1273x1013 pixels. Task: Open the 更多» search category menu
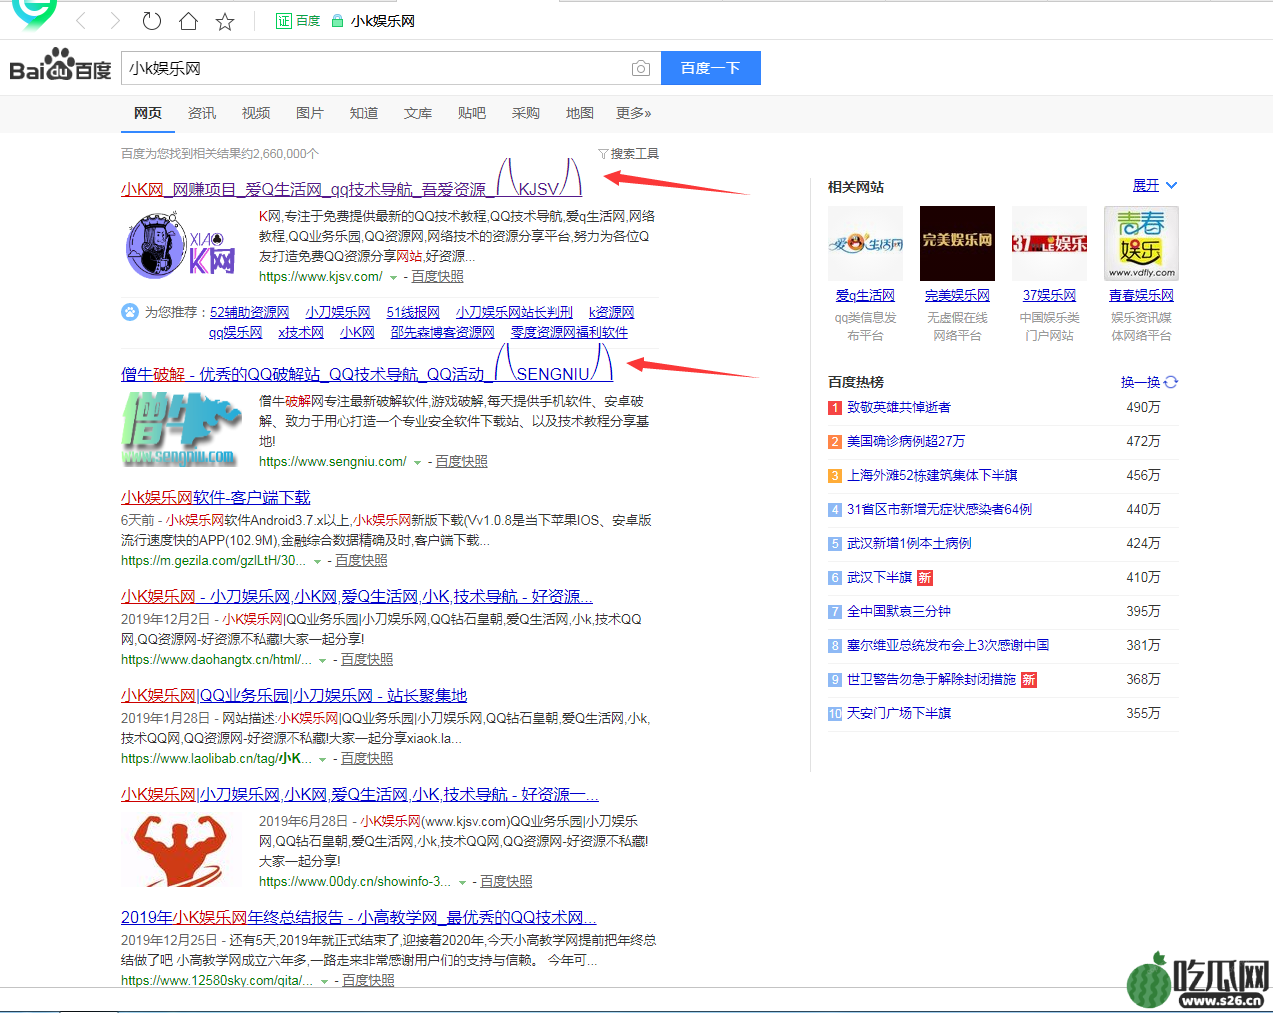[634, 113]
